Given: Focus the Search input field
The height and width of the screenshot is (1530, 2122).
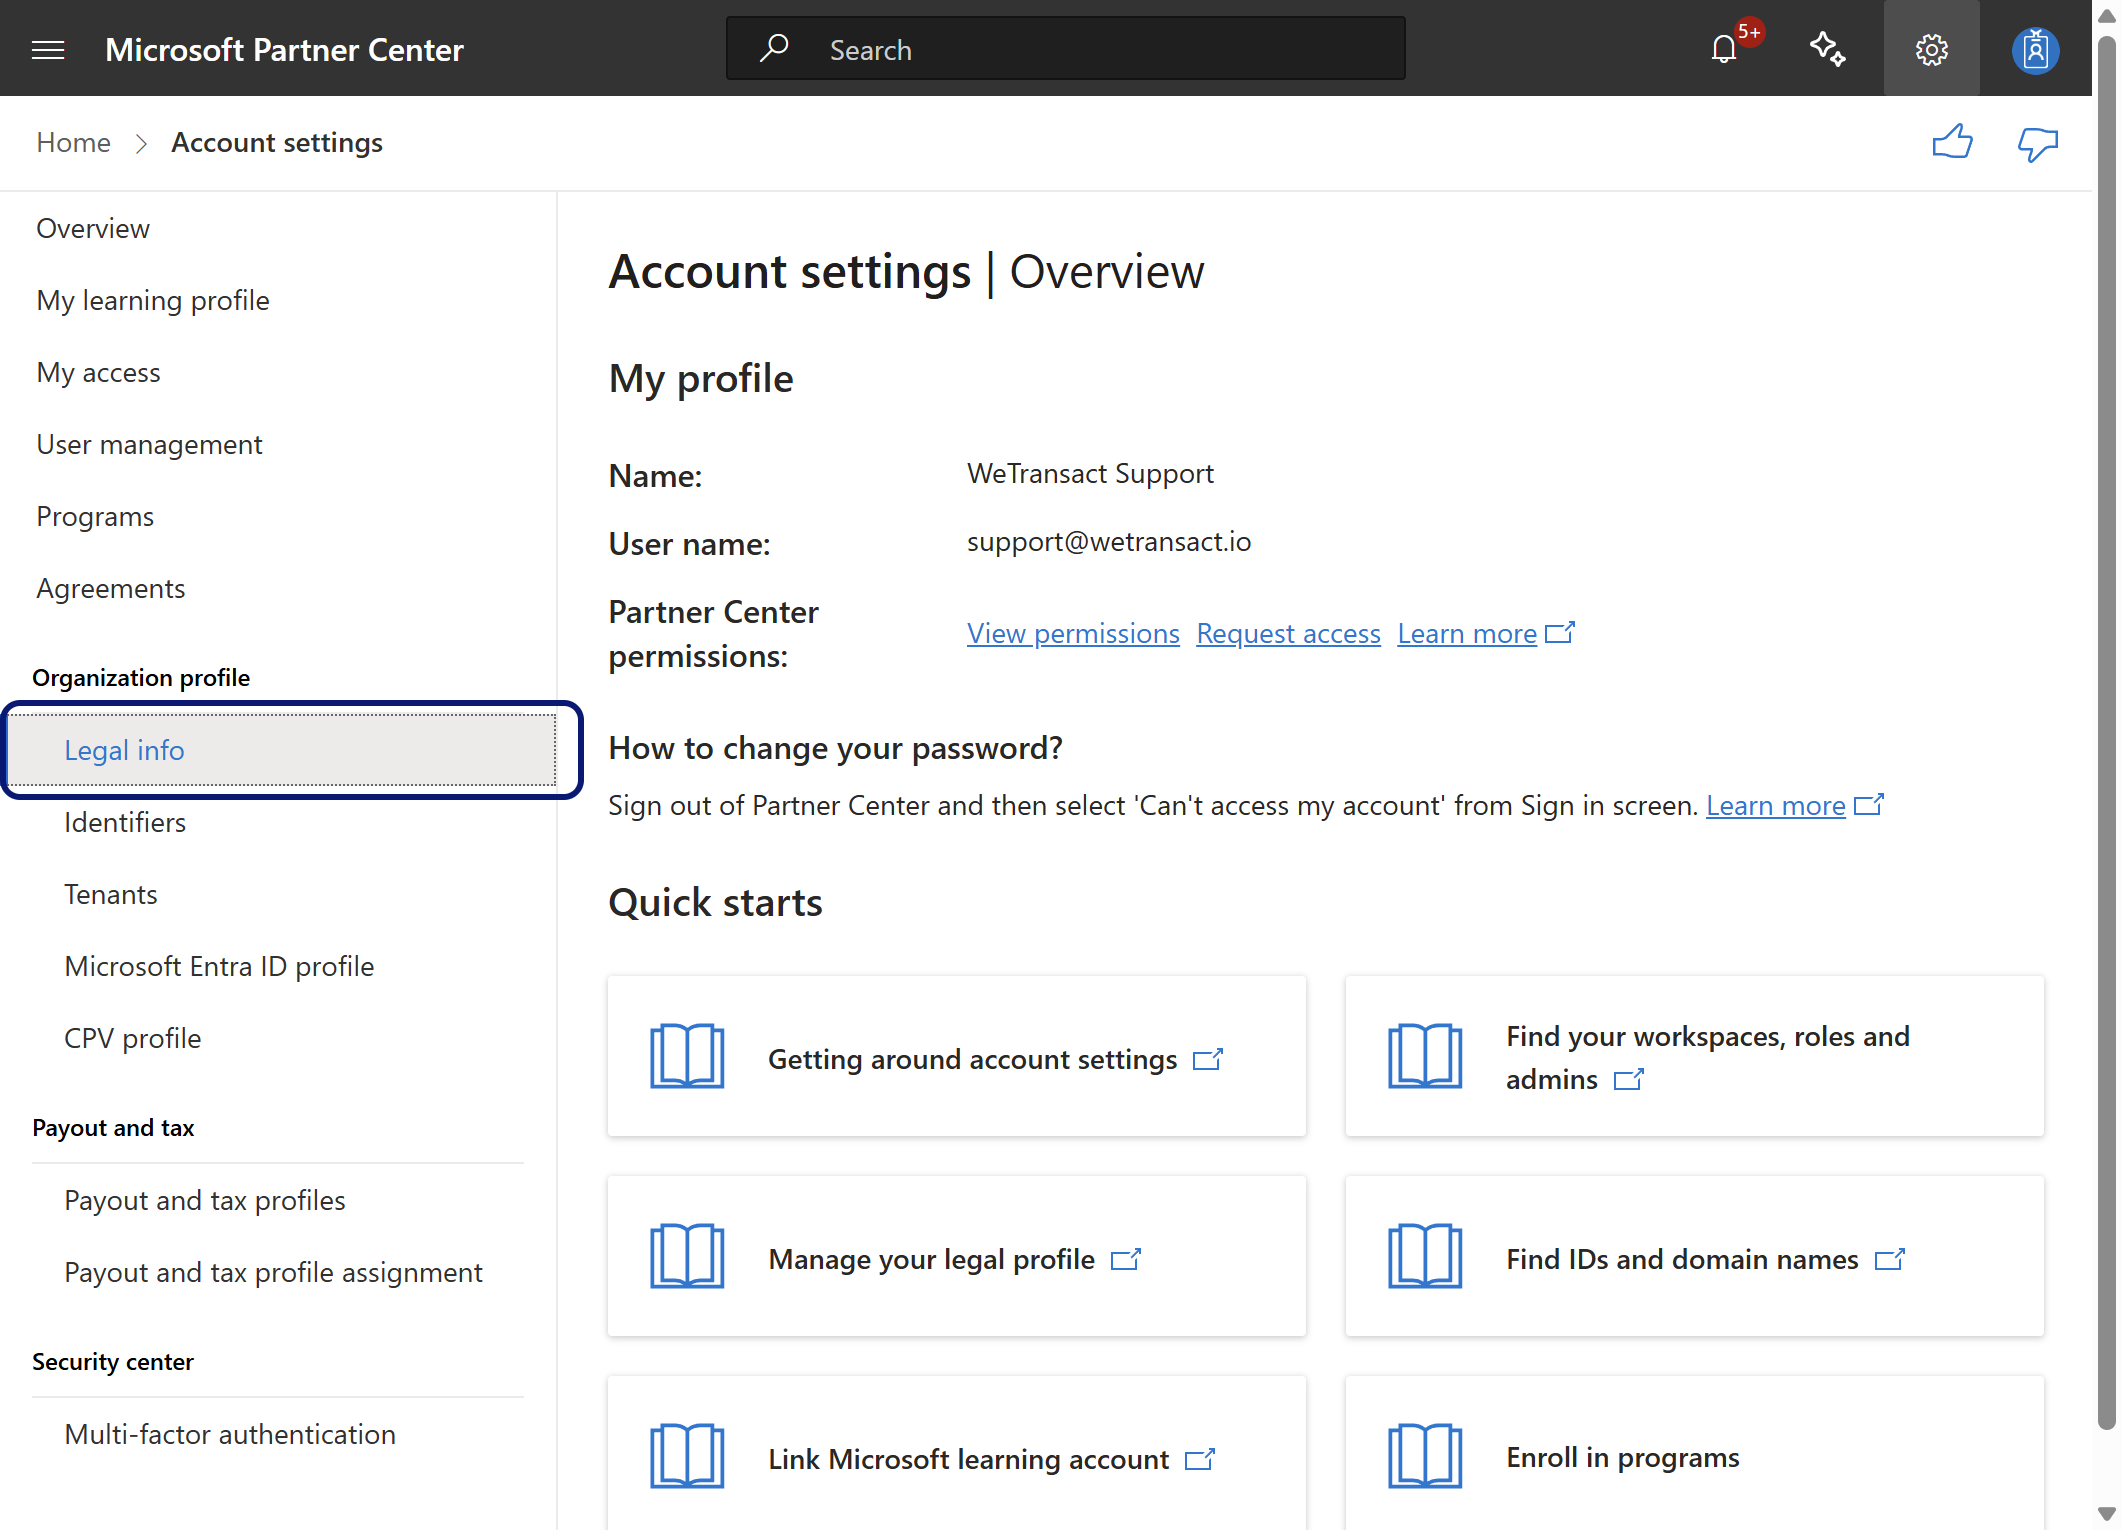Looking at the screenshot, I should 1066,49.
